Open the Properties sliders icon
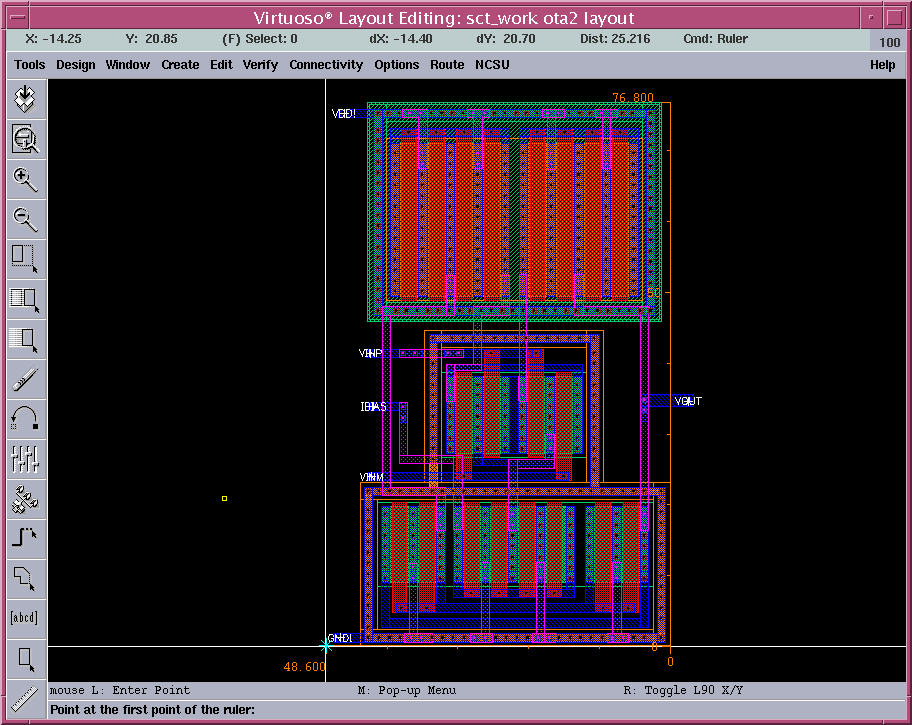912x725 pixels. coord(26,460)
